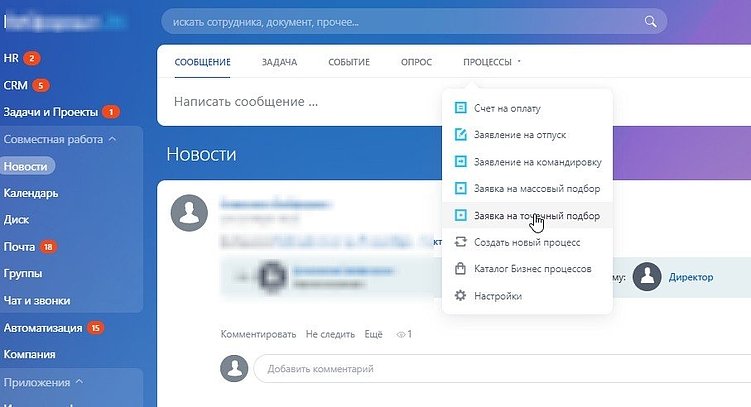Click the Заявка на точечный подбор icon
751x407 pixels.
point(460,215)
